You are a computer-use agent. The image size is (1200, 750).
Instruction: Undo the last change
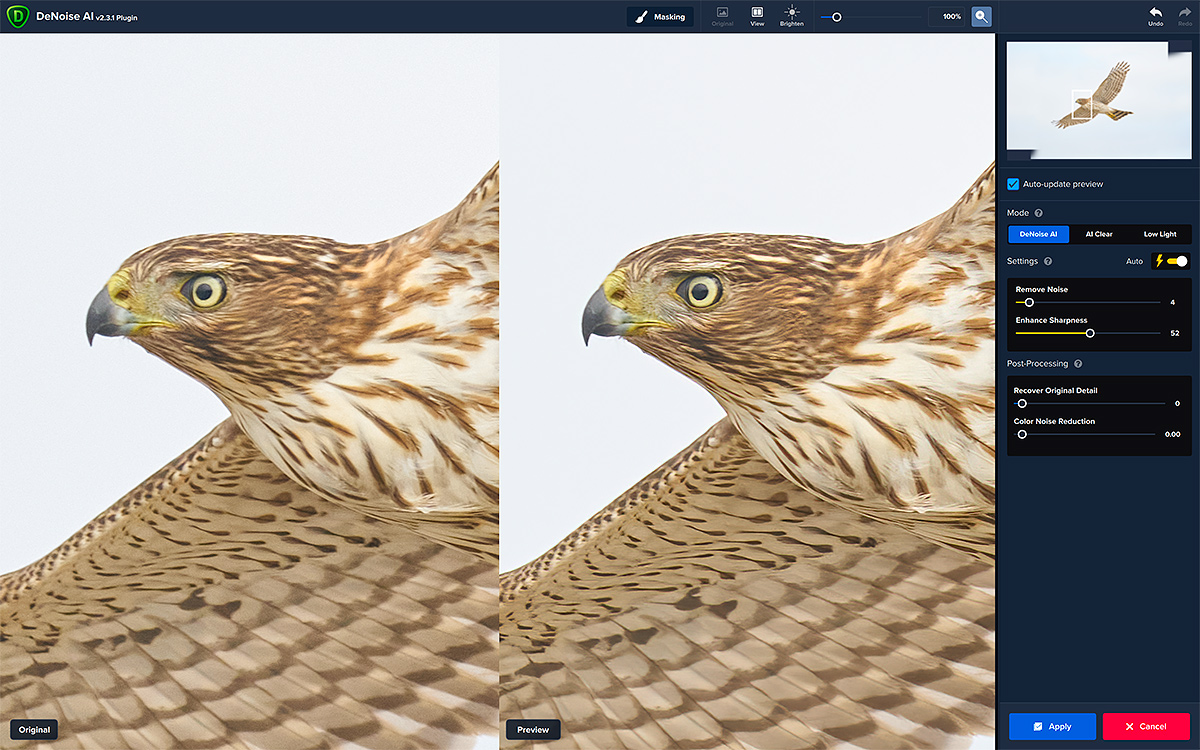[x=1155, y=16]
